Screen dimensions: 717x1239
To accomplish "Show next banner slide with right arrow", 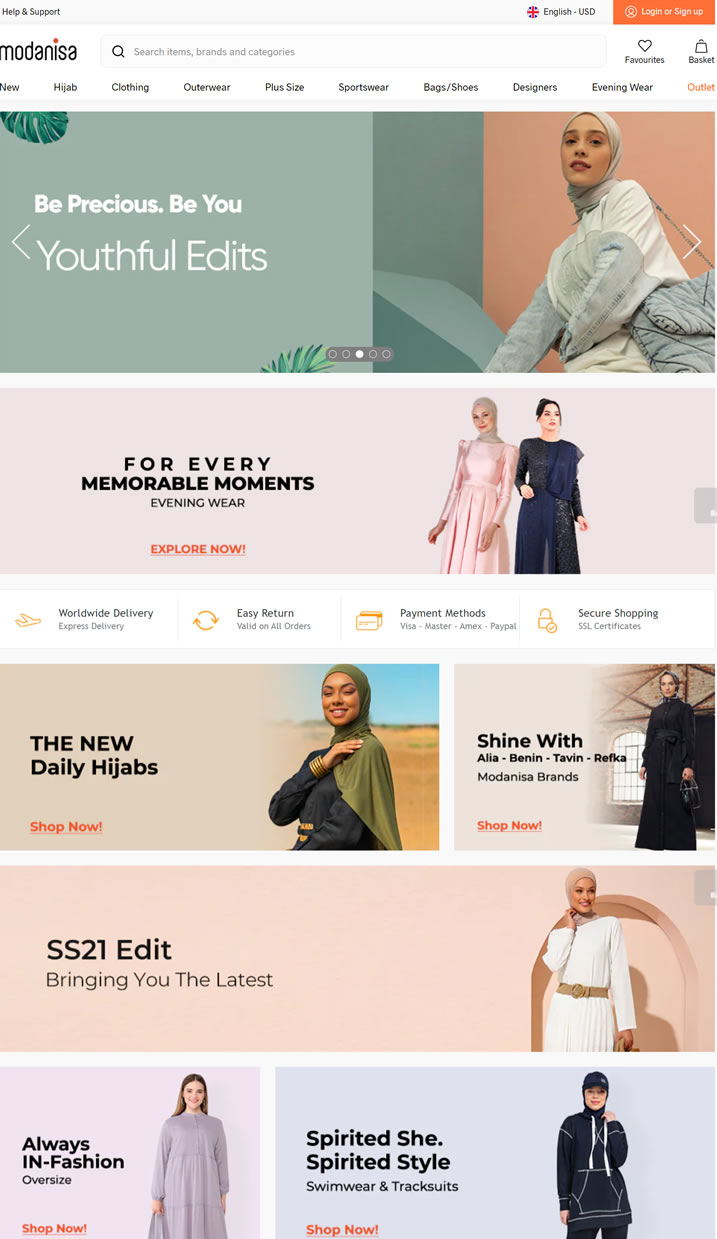I will point(692,242).
